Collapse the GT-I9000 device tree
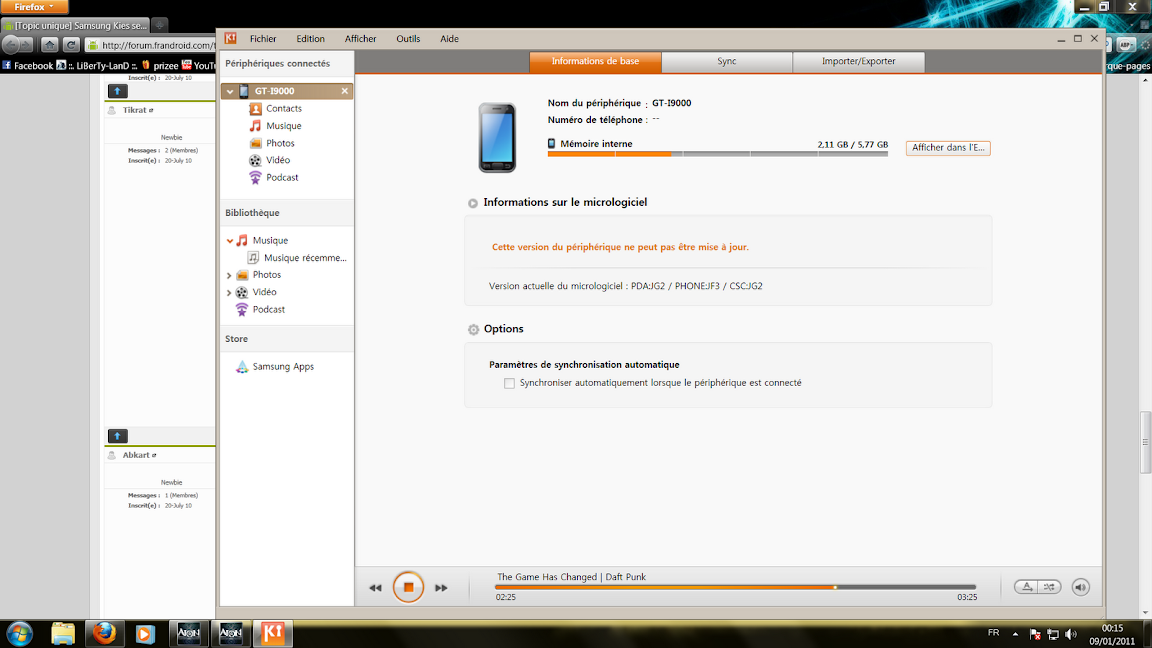Viewport: 1152px width, 648px height. coord(230,92)
